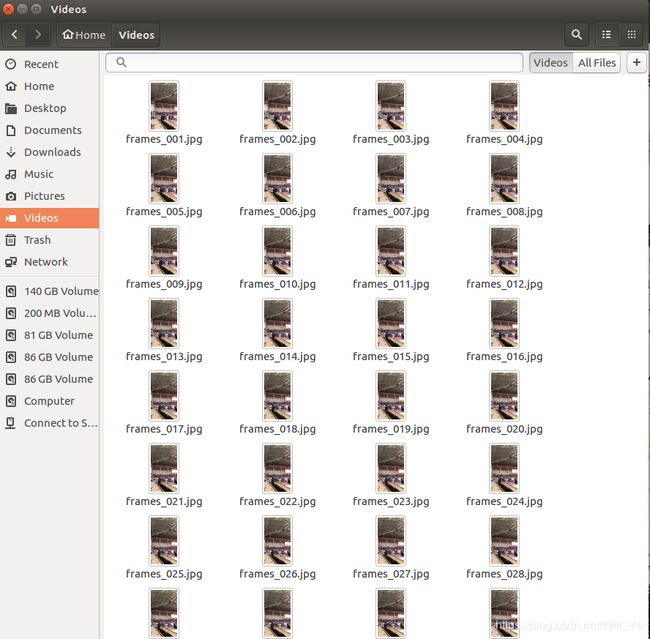Select the frames_003.jpg thumbnail
The image size is (650, 639).
click(x=391, y=106)
